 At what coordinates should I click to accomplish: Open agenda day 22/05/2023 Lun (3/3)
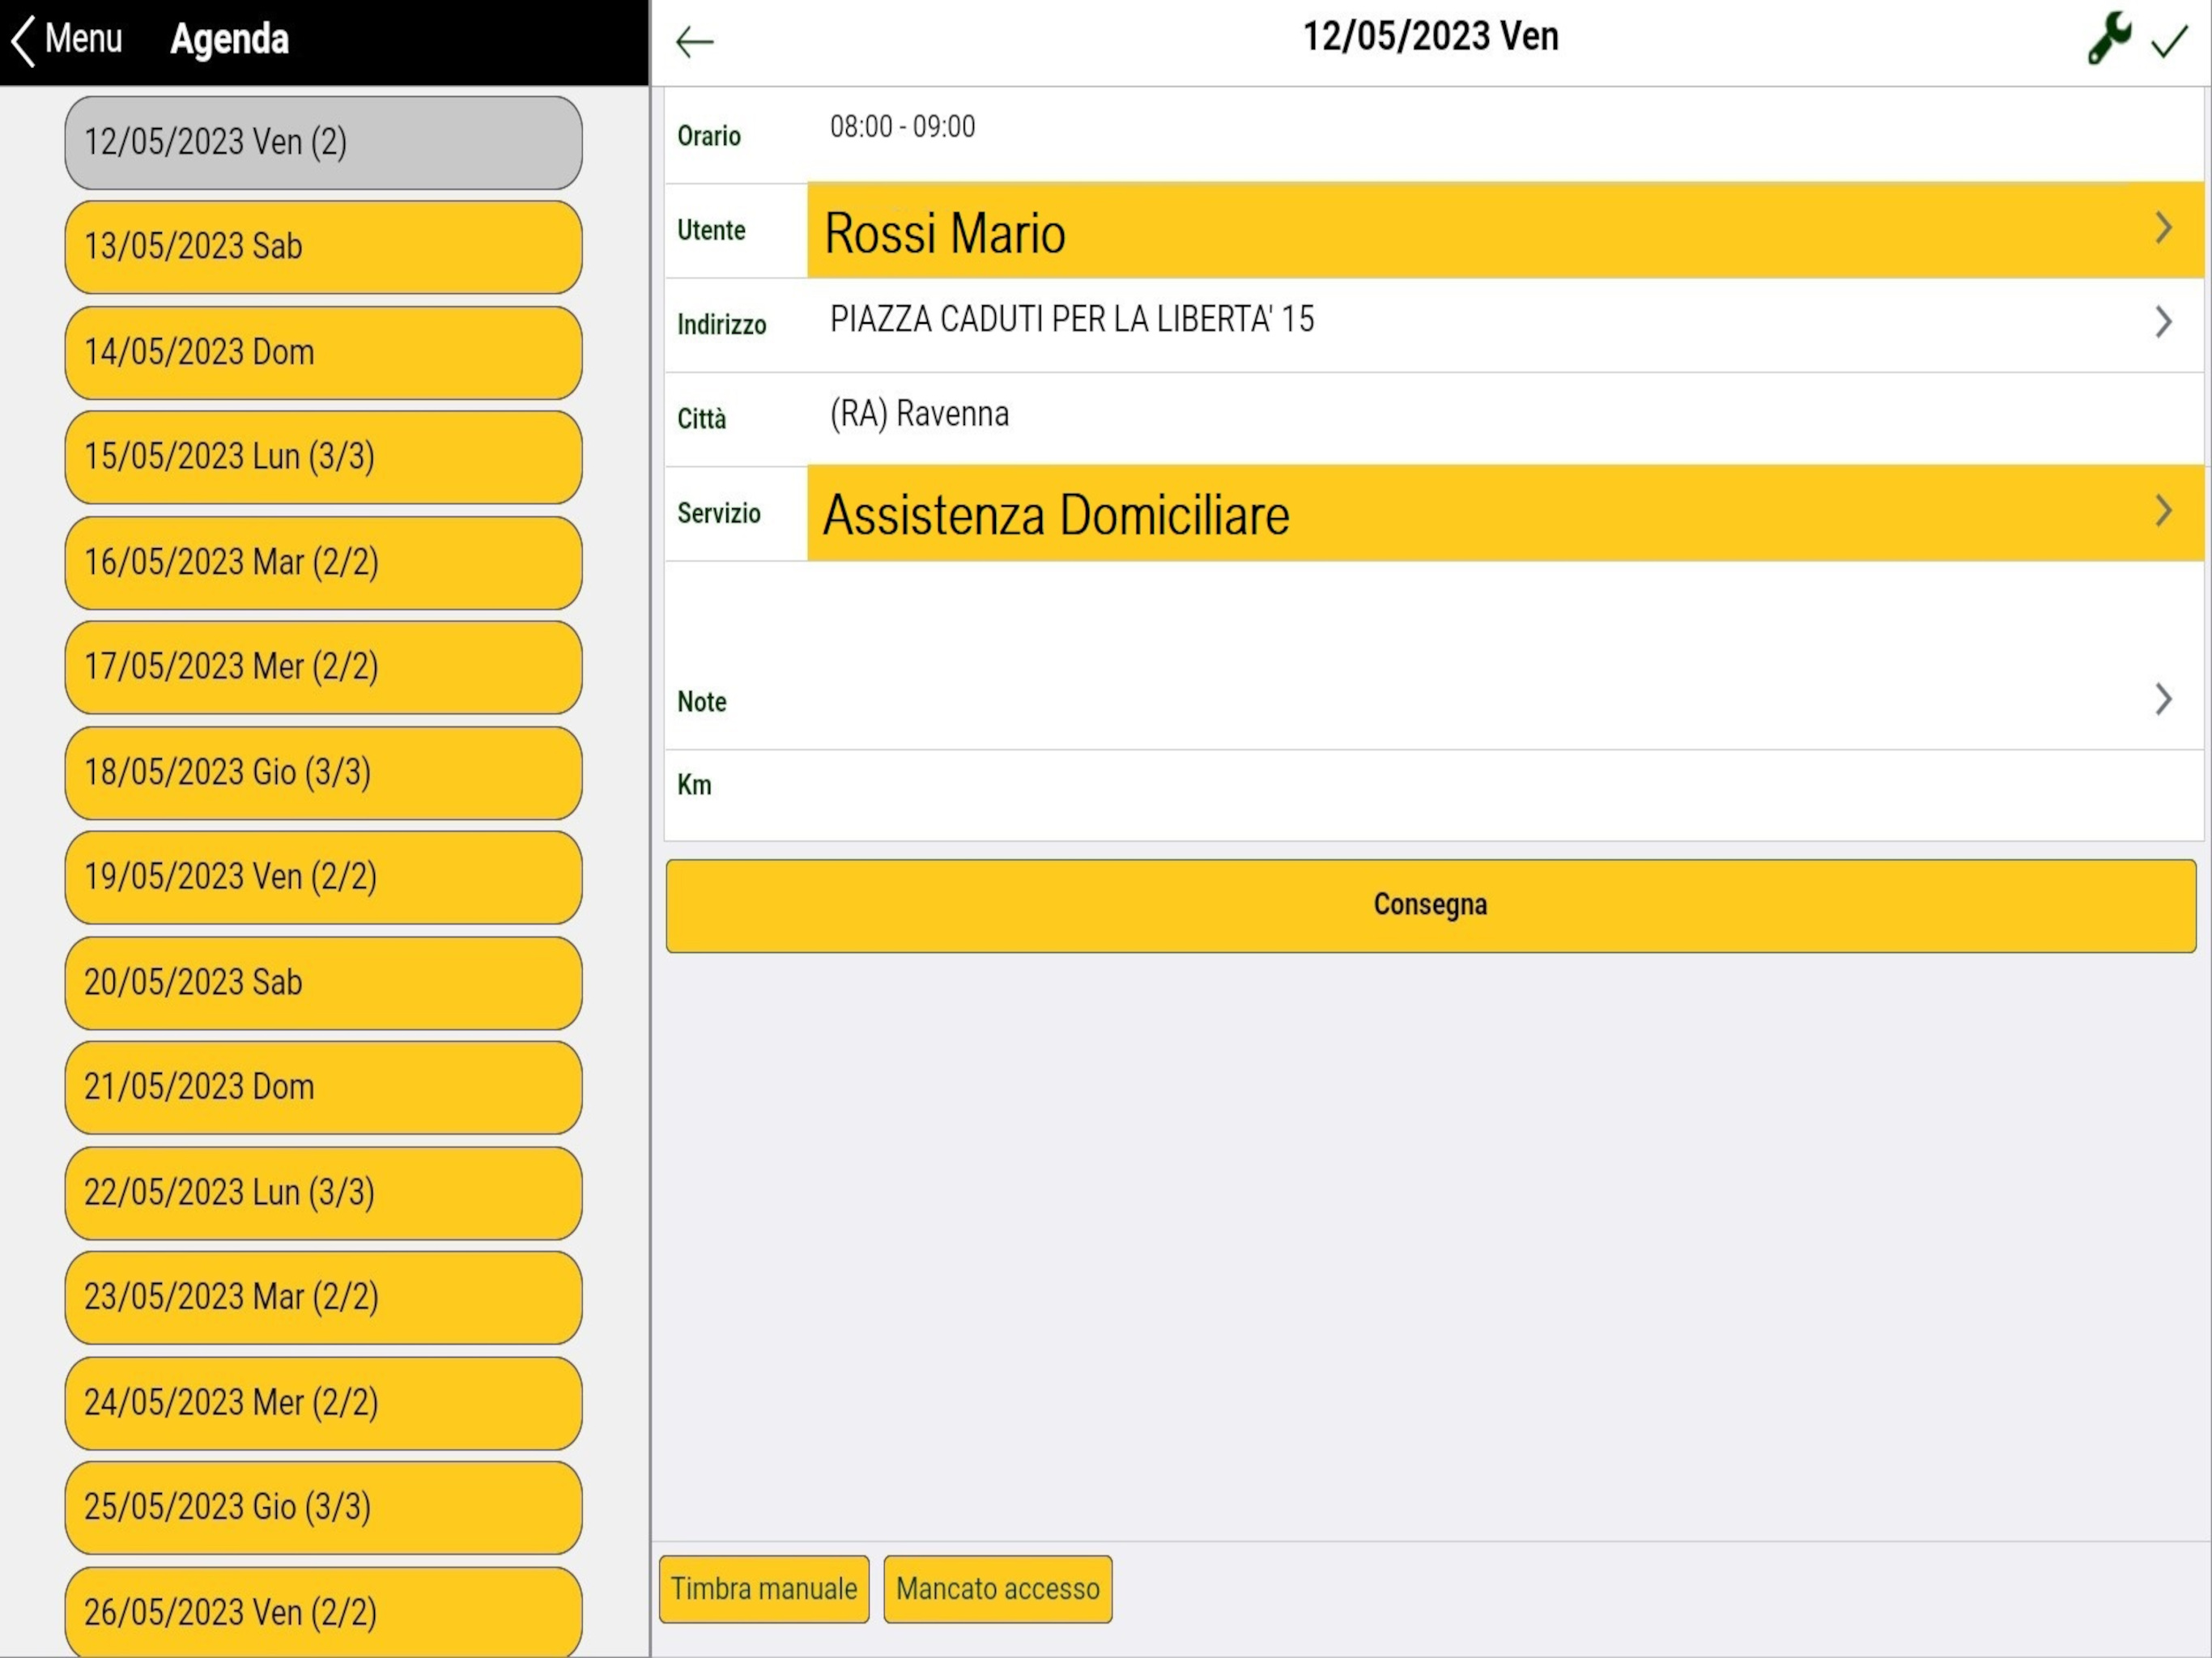click(323, 1193)
